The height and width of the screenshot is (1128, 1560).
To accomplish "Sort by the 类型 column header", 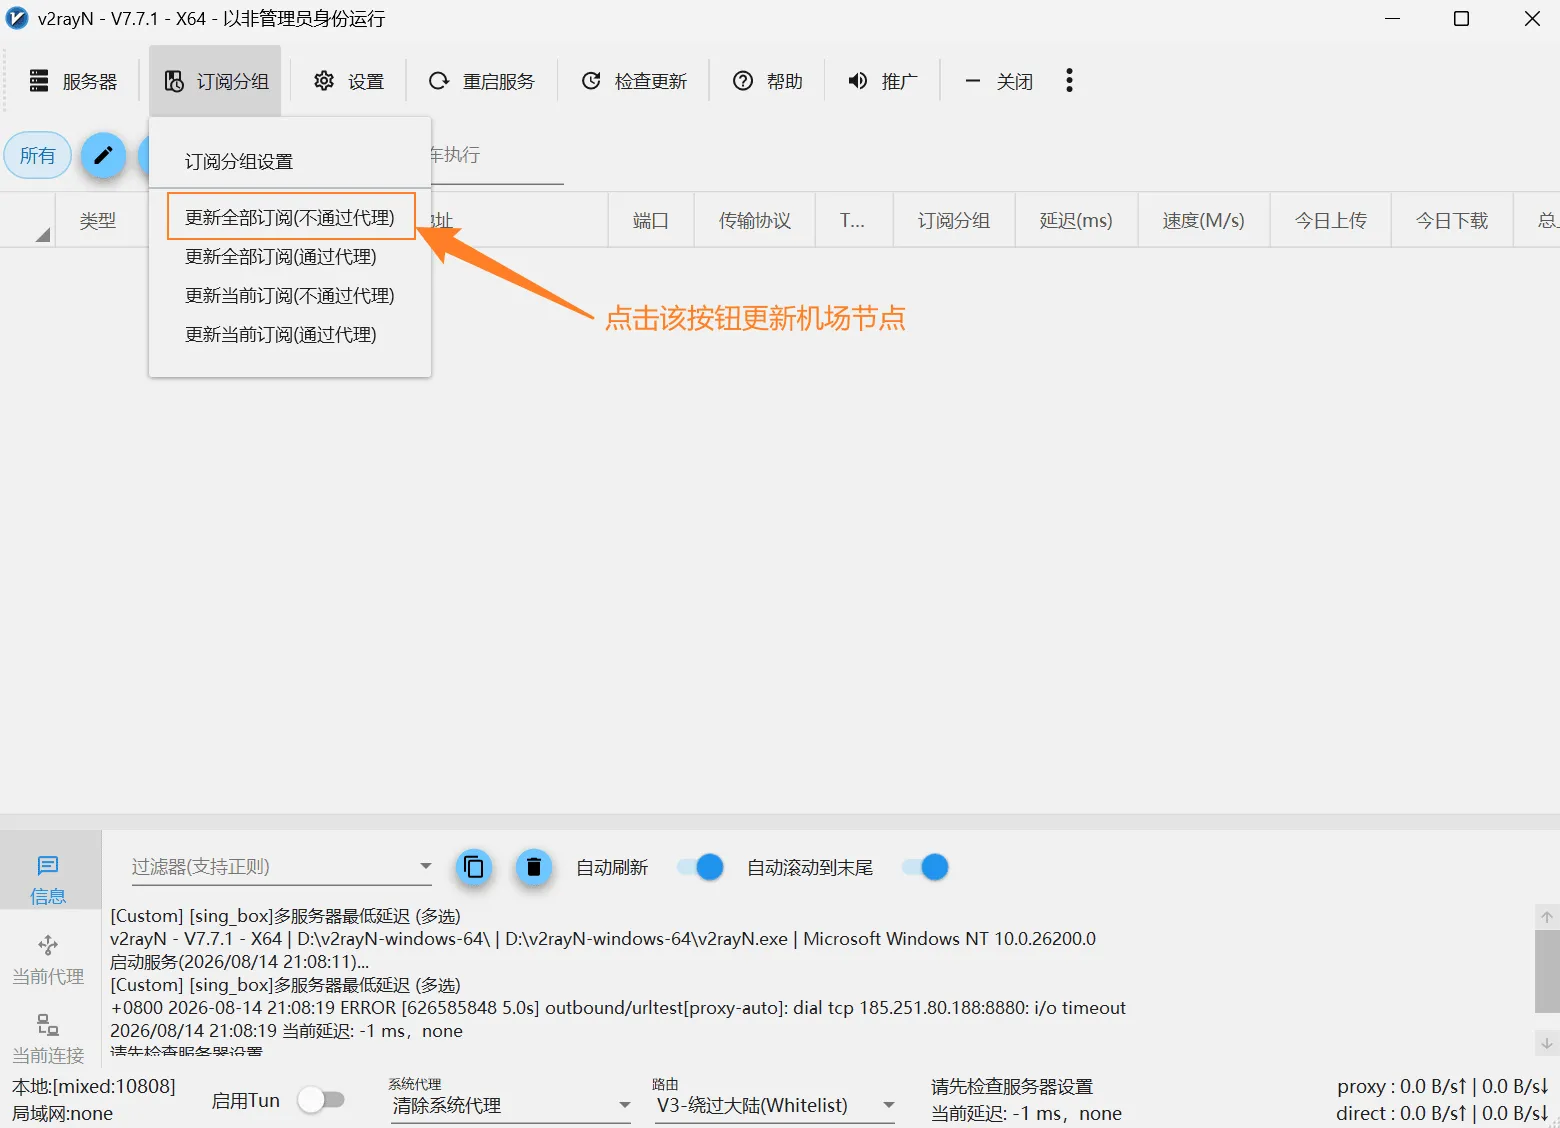I will point(98,220).
